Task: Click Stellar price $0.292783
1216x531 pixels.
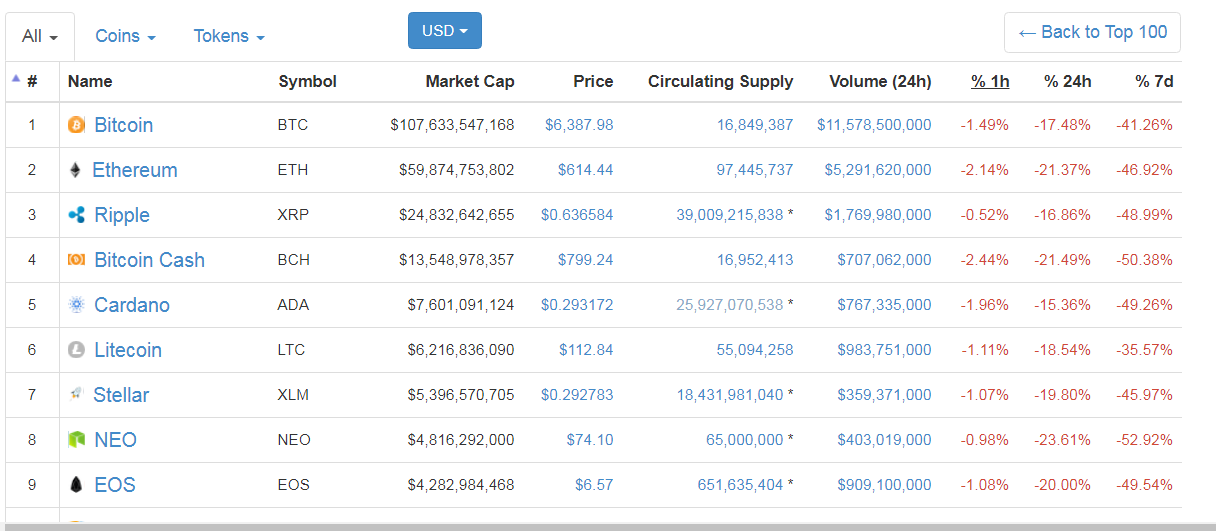Action: (x=577, y=395)
